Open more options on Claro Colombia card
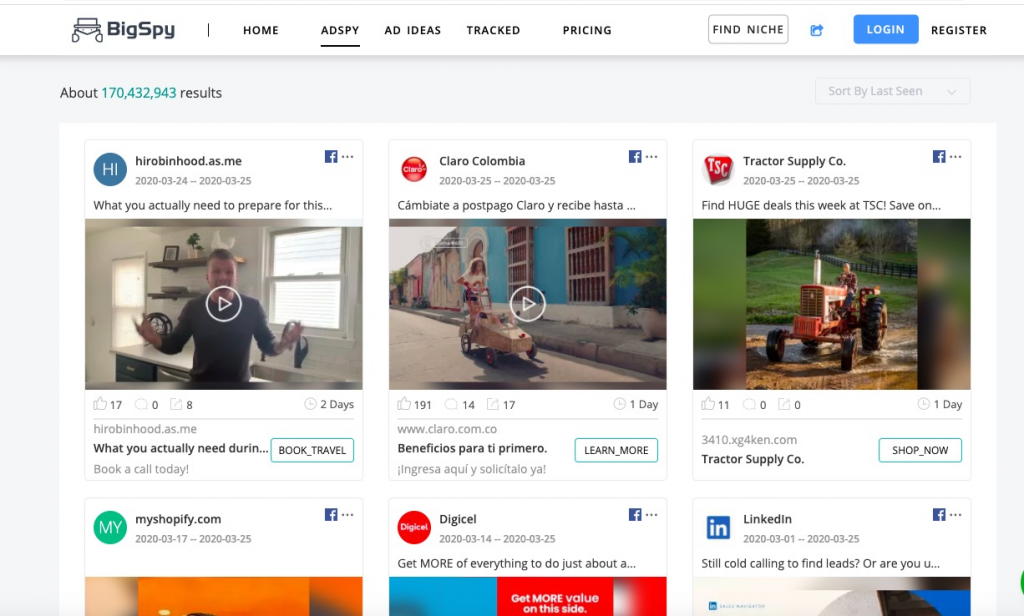1024x616 pixels. [652, 157]
